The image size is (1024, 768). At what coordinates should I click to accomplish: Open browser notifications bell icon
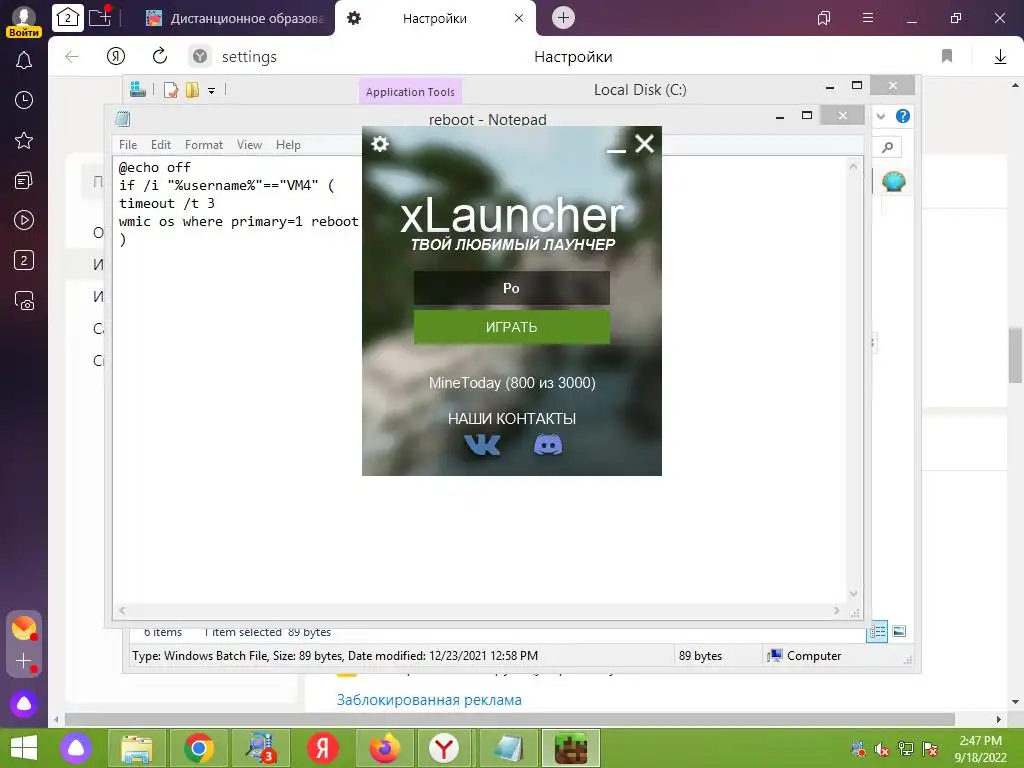click(24, 60)
